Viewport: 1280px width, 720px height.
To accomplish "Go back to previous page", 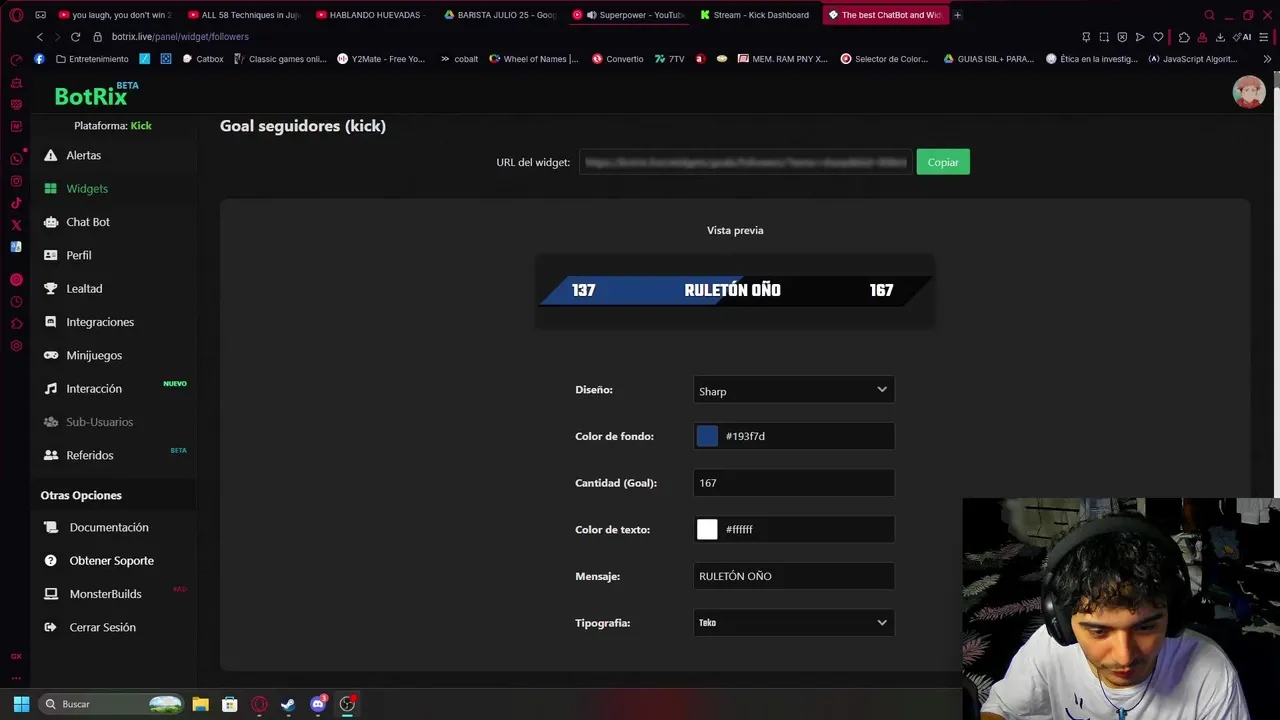I will click(x=40, y=37).
